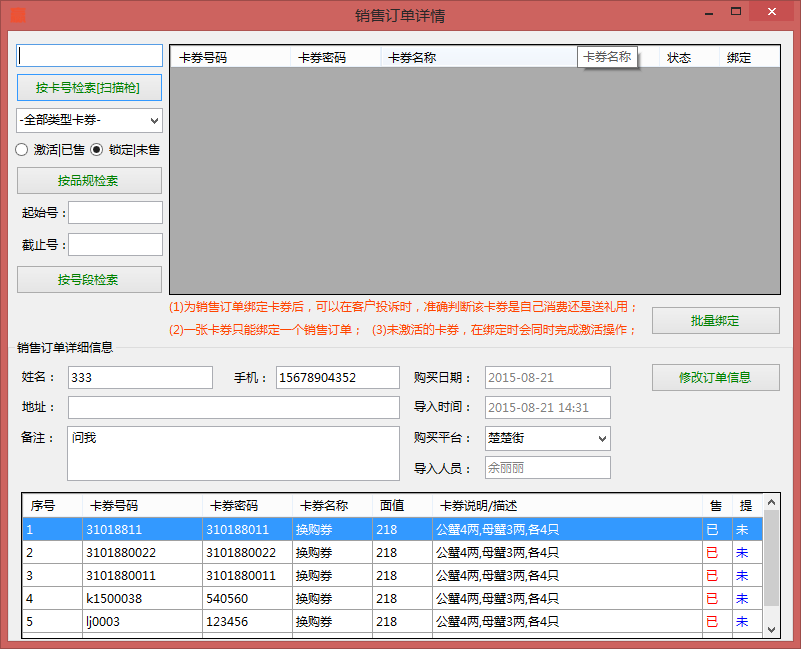Click upper table 状态 column header
Viewport: 801px width, 649px height.
pos(689,57)
